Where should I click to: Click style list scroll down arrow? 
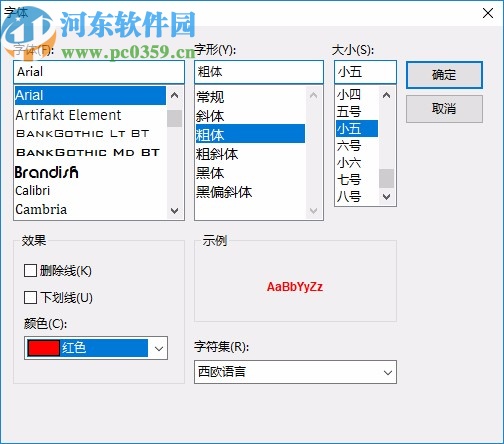coord(313,211)
